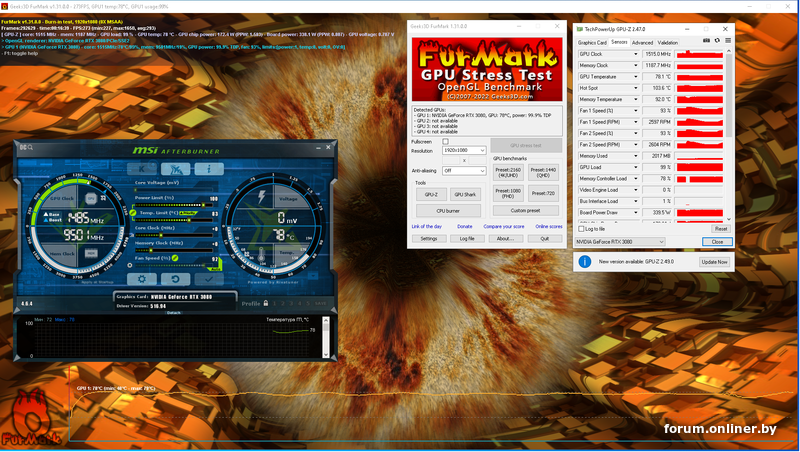
Task: Click the thermometer icon in the temperature gauge
Action: [261, 254]
